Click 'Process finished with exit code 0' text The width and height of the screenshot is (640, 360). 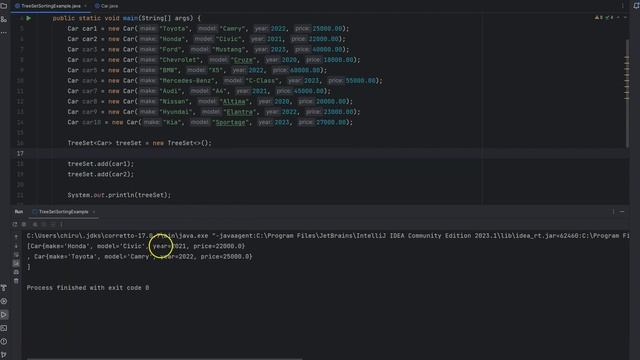[88, 288]
